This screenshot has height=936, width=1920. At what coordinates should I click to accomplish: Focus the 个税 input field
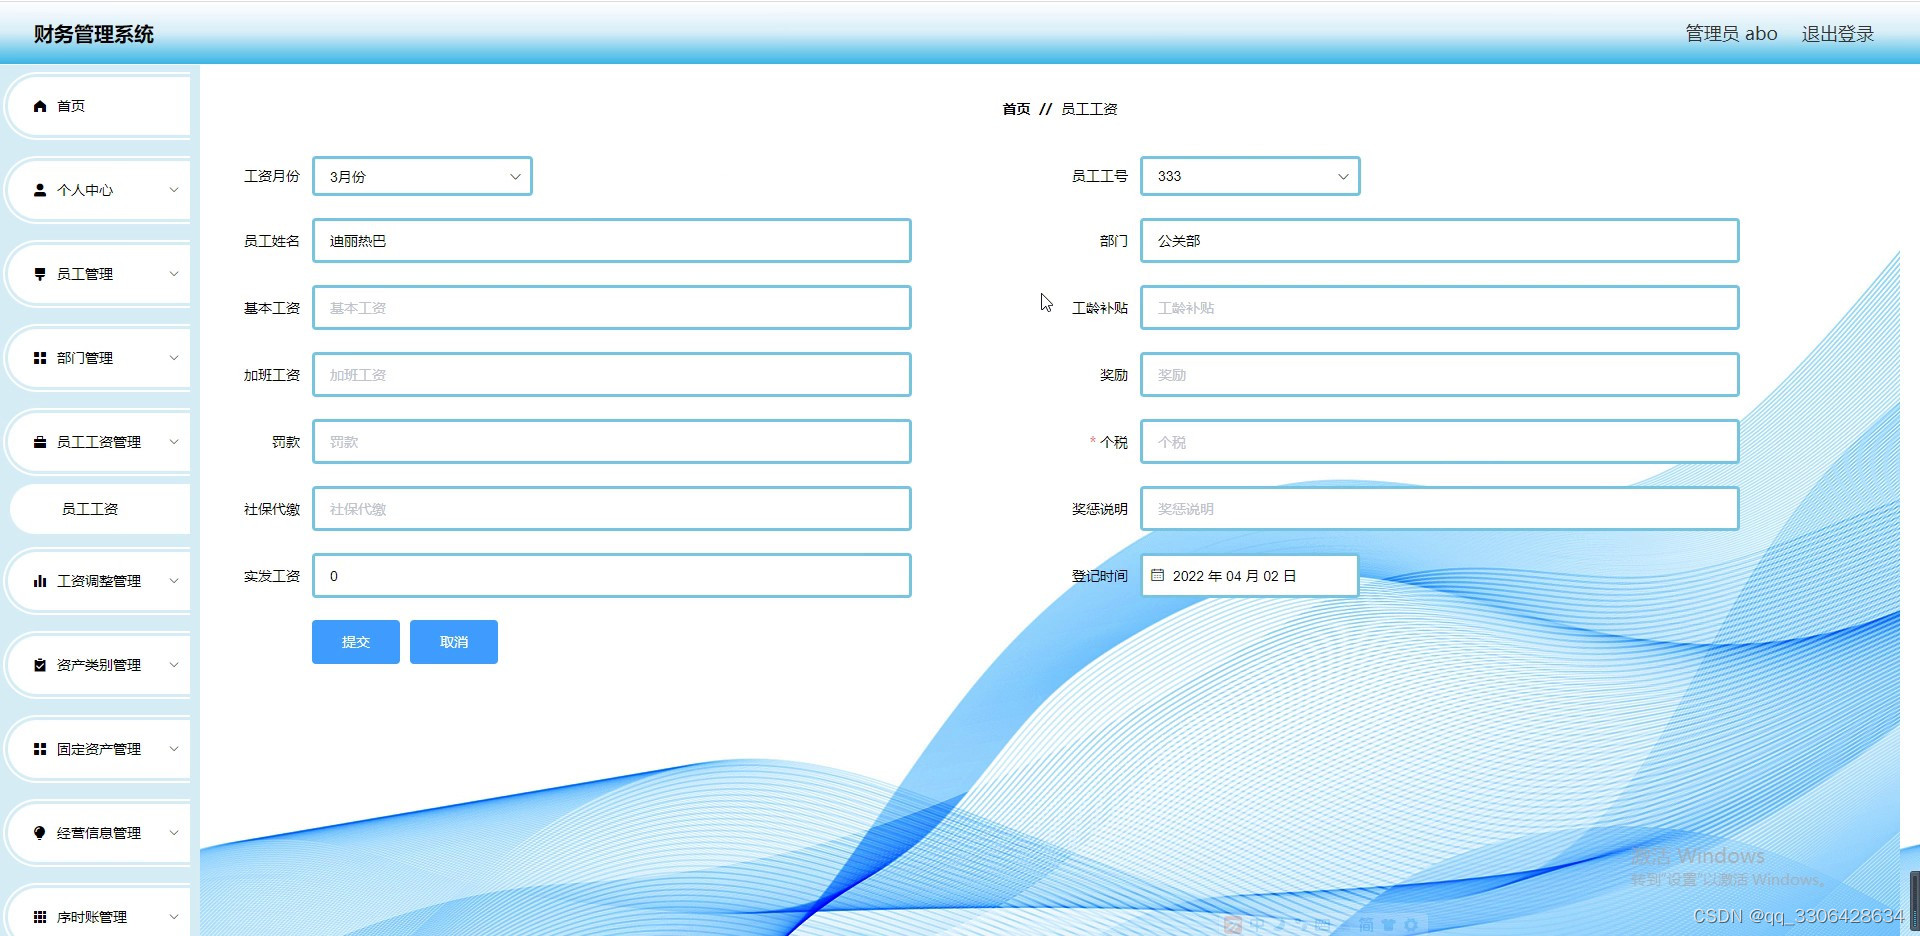tap(1440, 442)
